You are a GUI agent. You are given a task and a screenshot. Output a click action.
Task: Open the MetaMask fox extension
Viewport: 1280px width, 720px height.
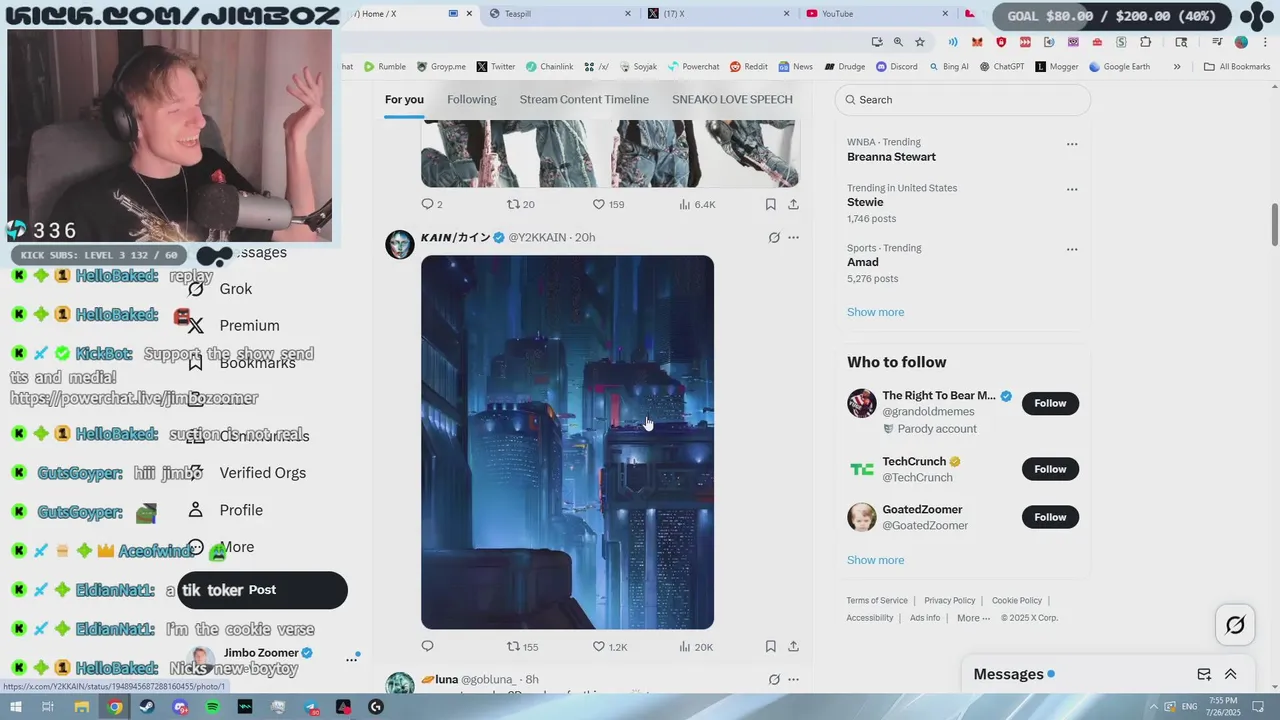pos(977,42)
